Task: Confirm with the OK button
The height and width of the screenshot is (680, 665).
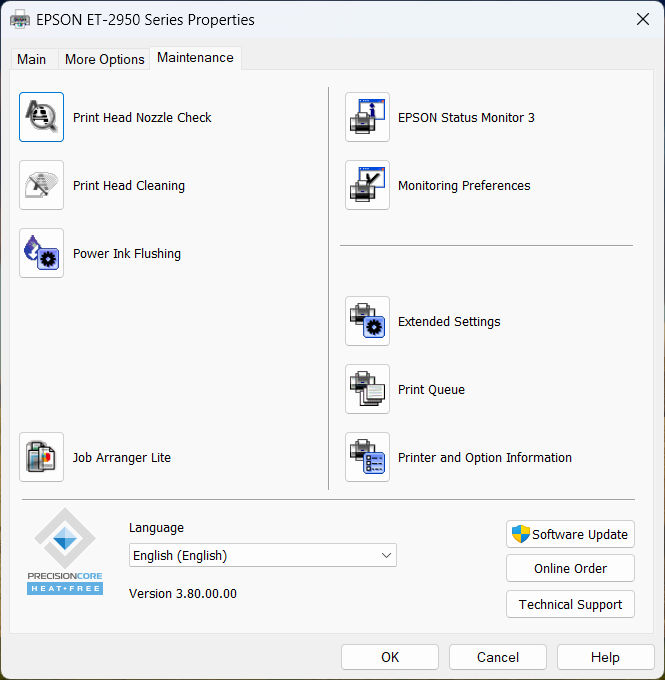Action: click(390, 657)
